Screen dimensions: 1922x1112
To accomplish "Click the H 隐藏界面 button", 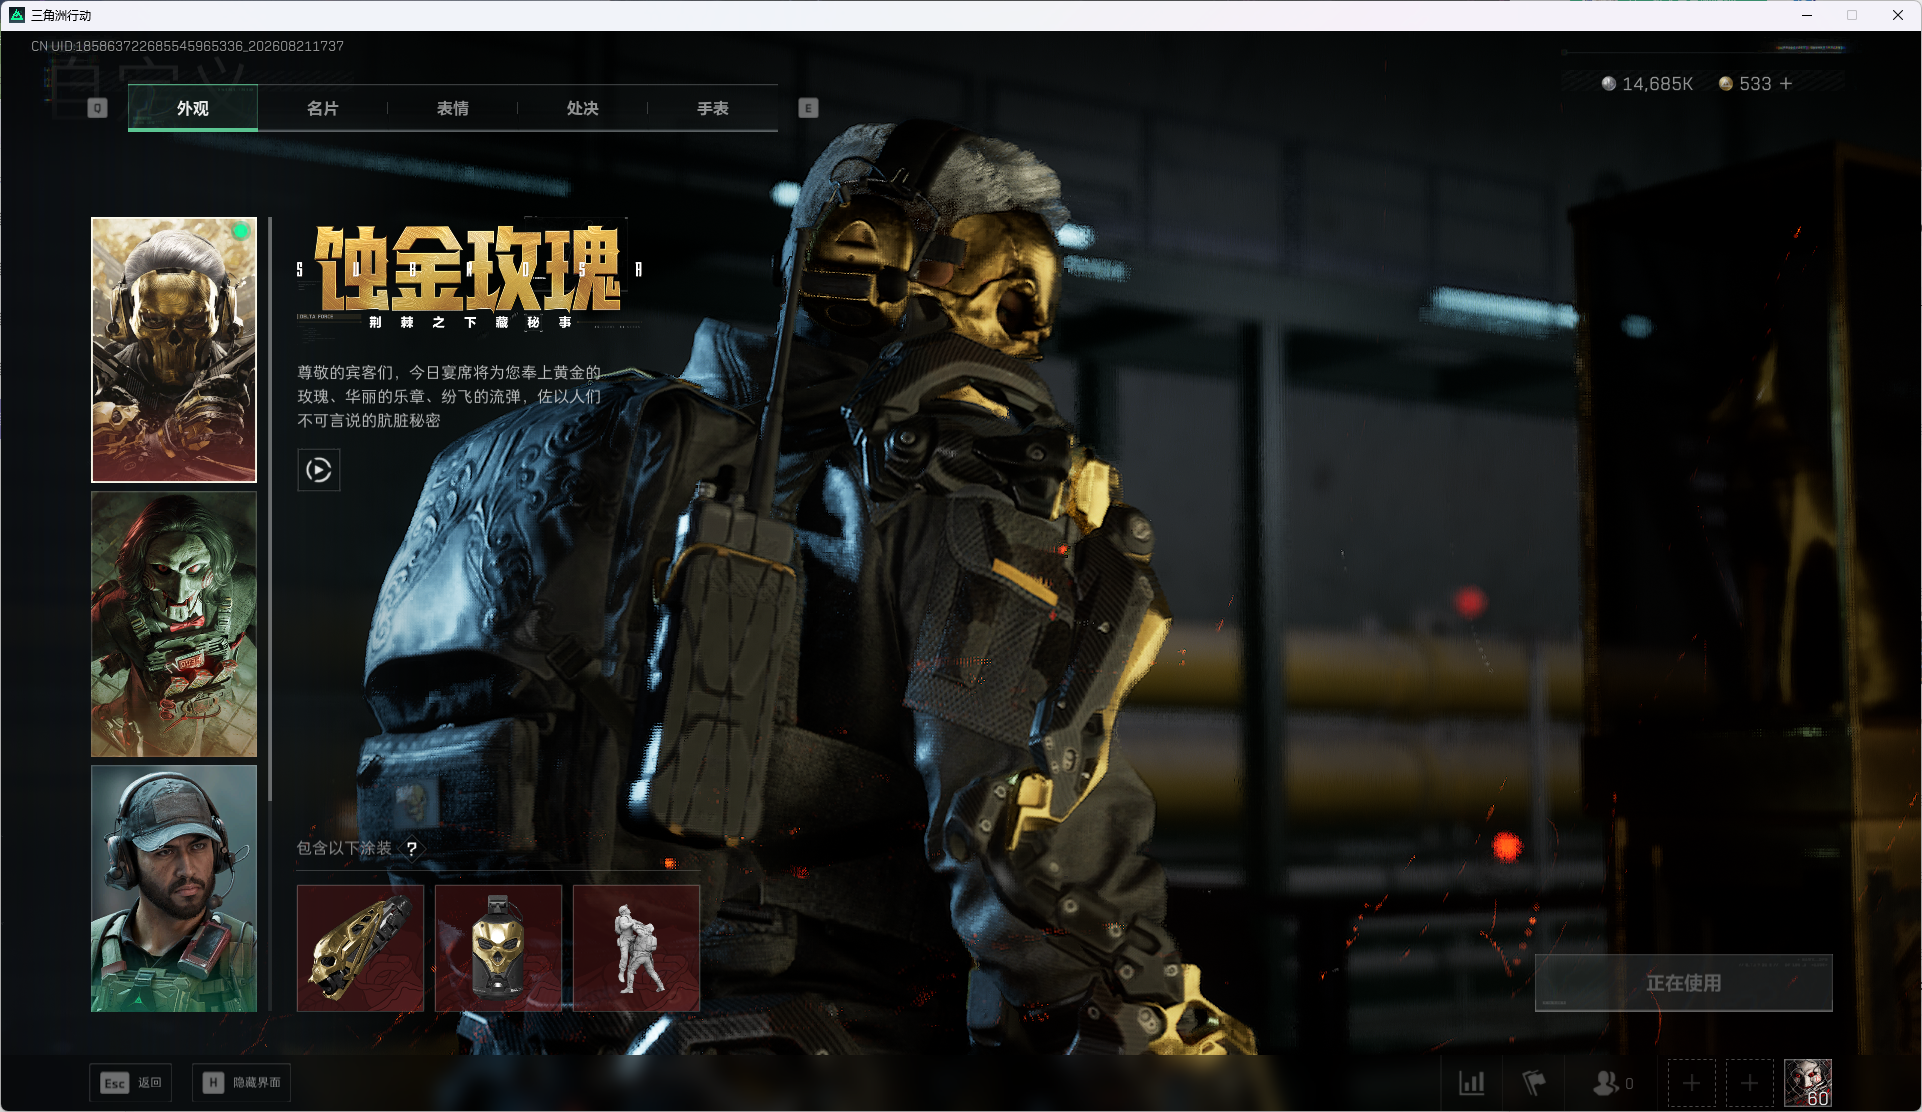I will point(242,1083).
